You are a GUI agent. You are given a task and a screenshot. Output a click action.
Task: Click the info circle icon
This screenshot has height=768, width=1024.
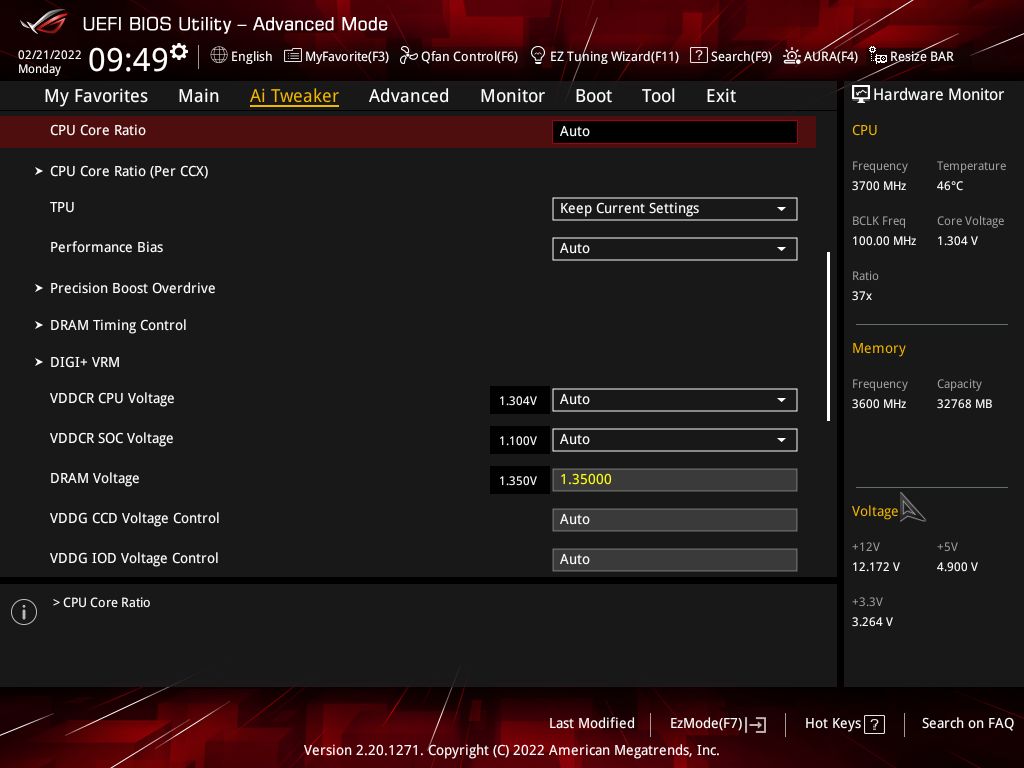pyautogui.click(x=24, y=612)
